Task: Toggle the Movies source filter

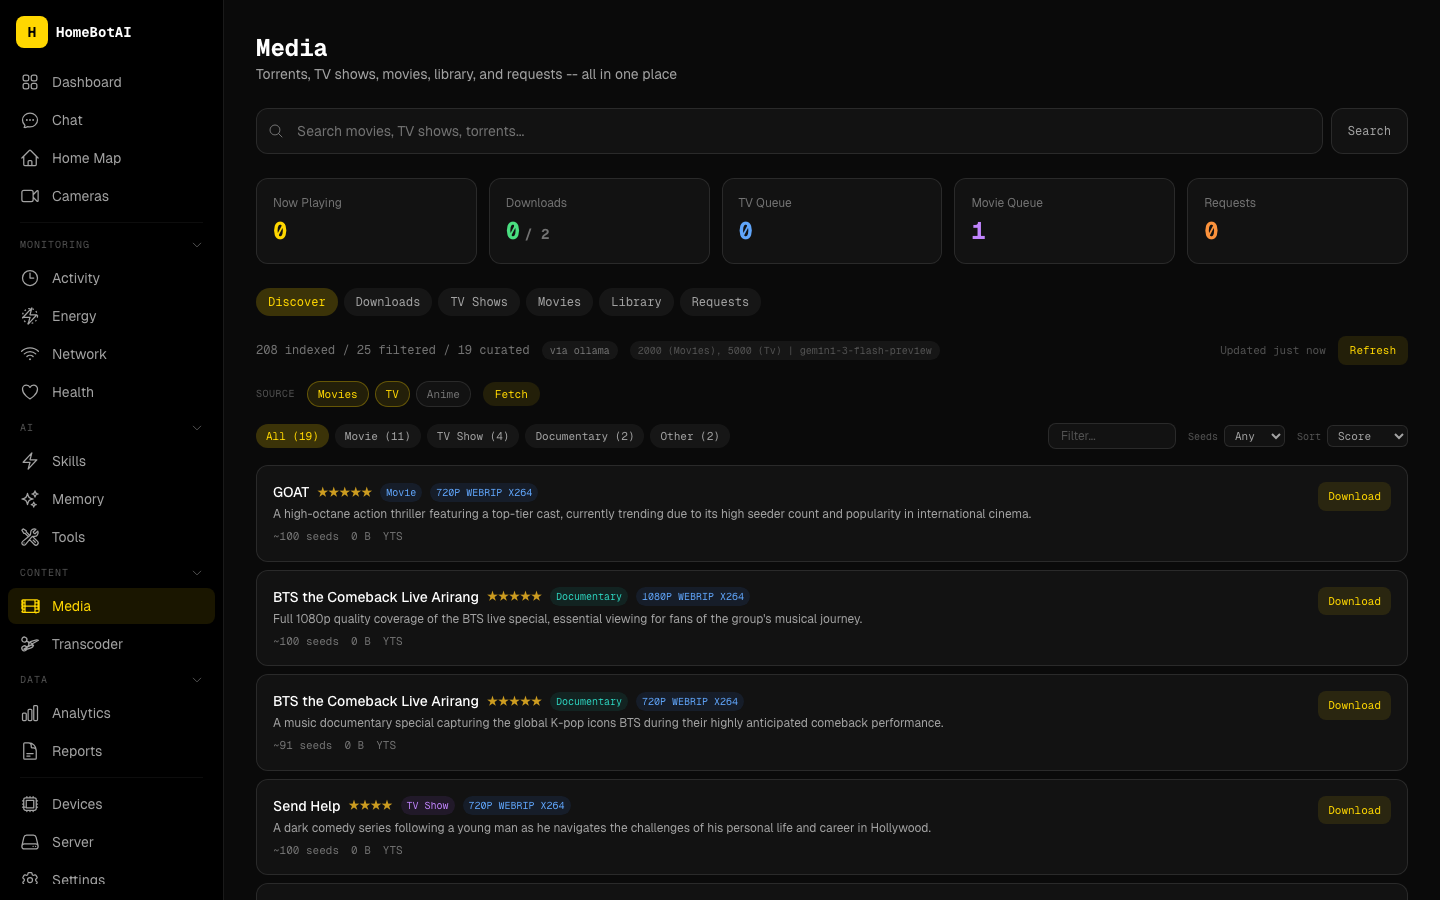Action: 337,394
